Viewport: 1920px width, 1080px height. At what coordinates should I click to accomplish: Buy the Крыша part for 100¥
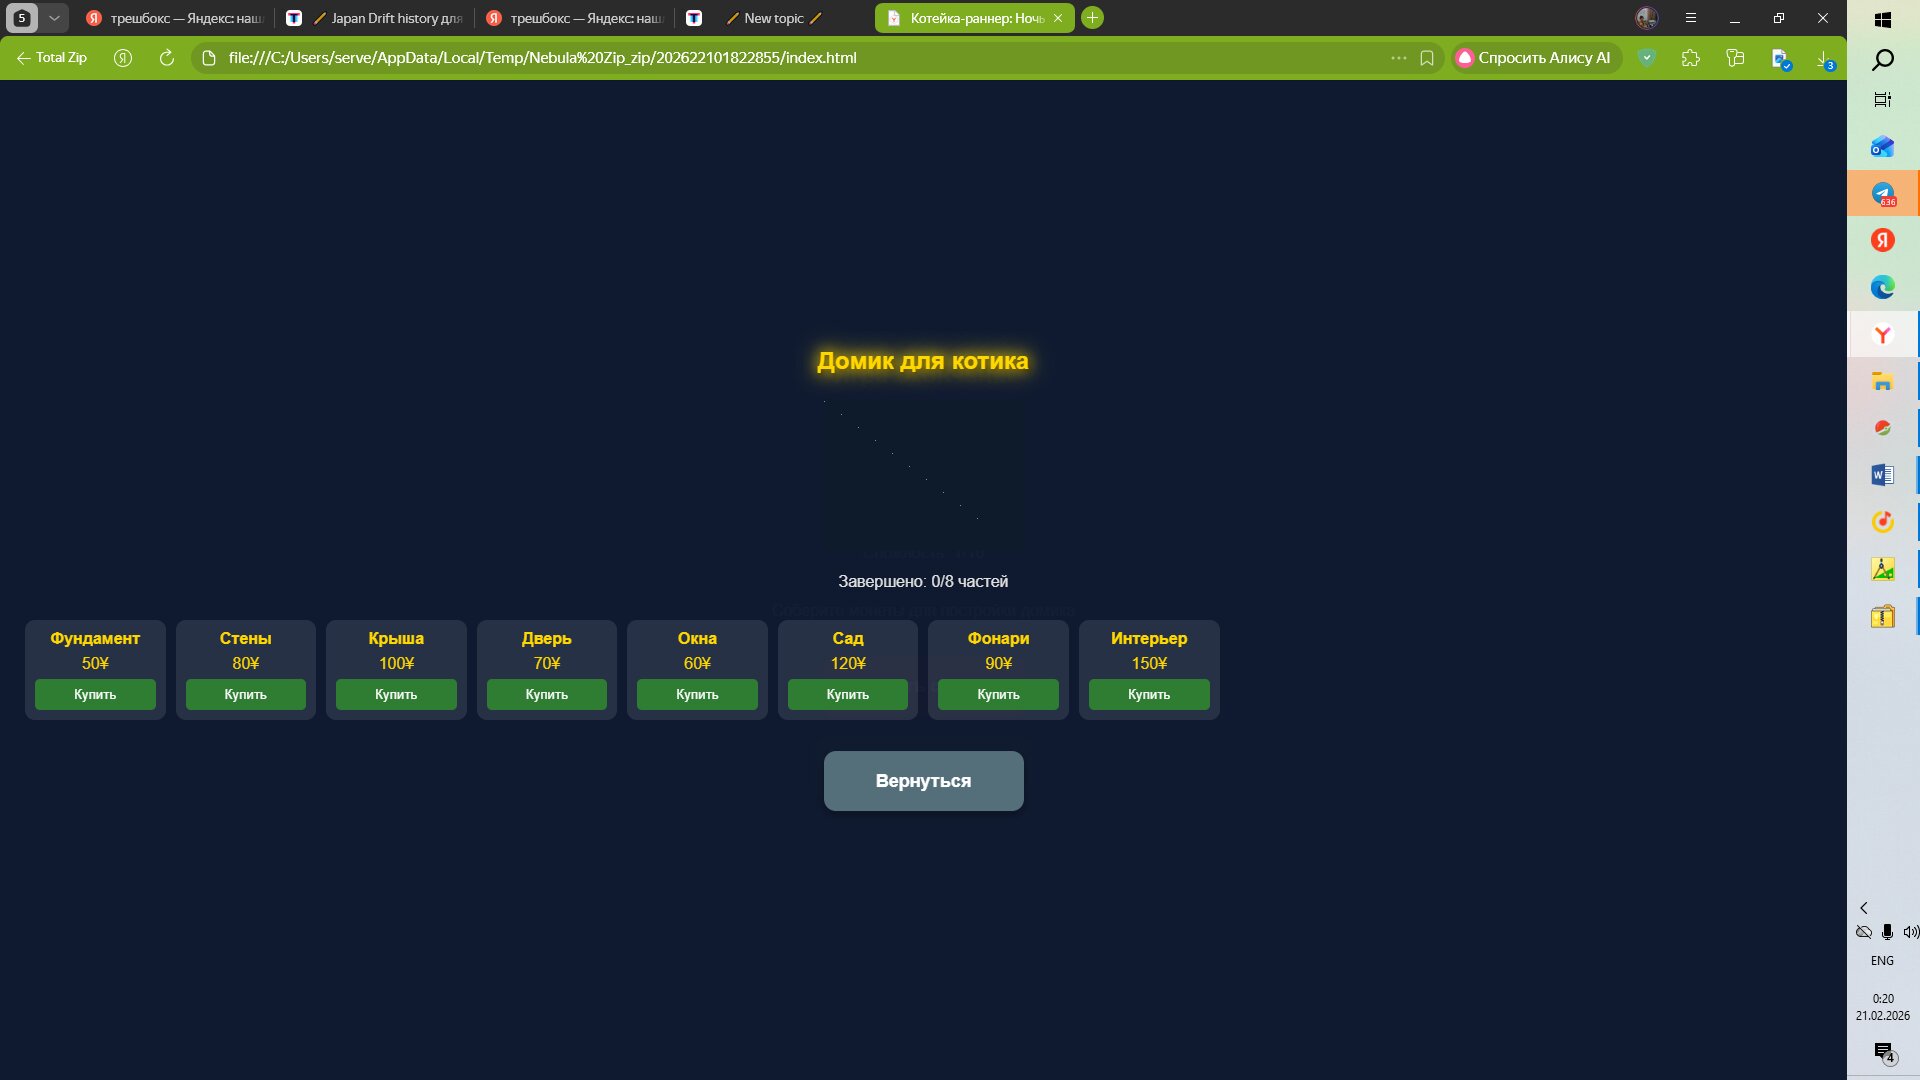396,694
